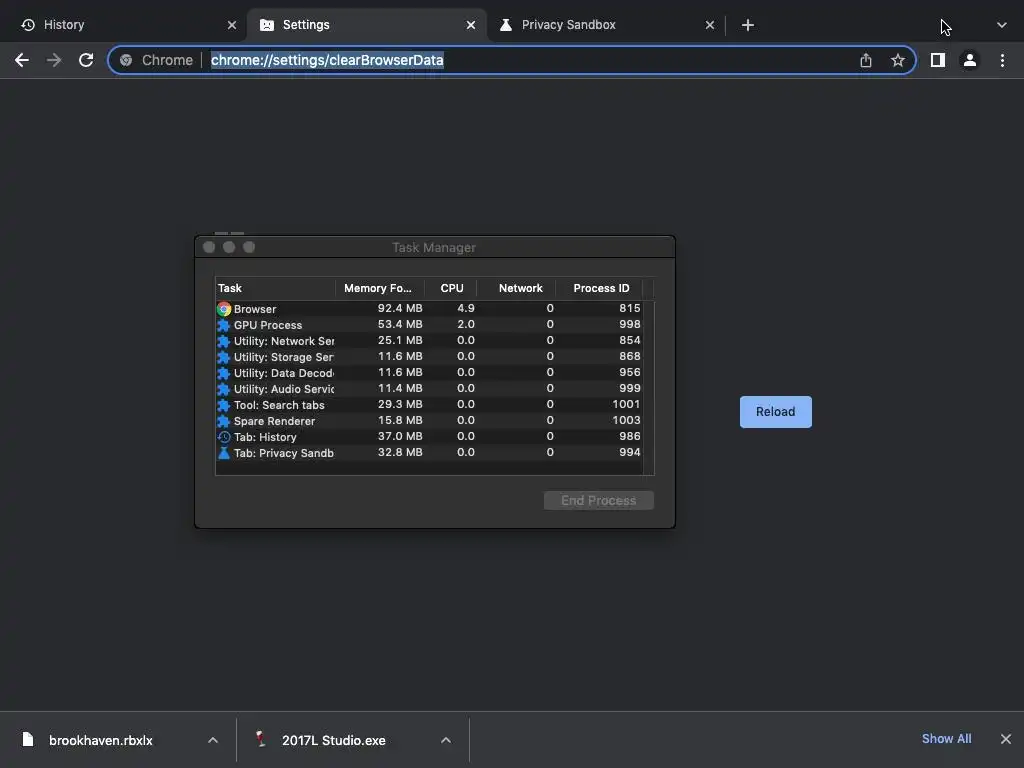Switch to the Privacy Sandbox tab
This screenshot has height=768, width=1024.
[606, 25]
